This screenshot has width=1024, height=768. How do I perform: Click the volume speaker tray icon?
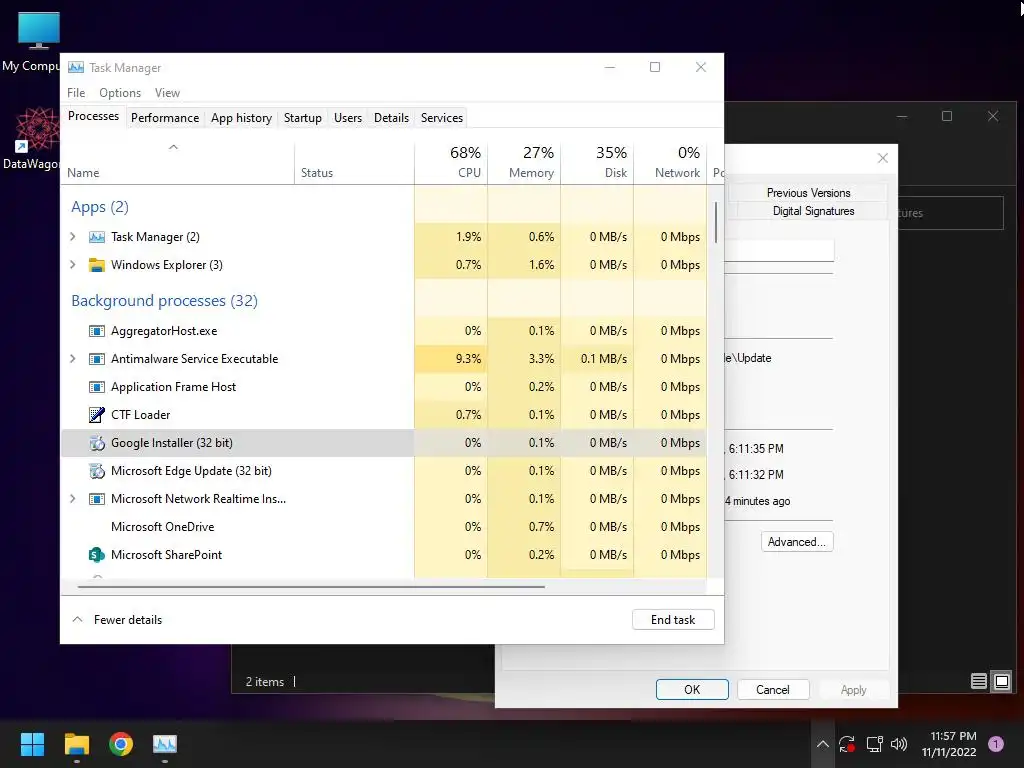899,744
